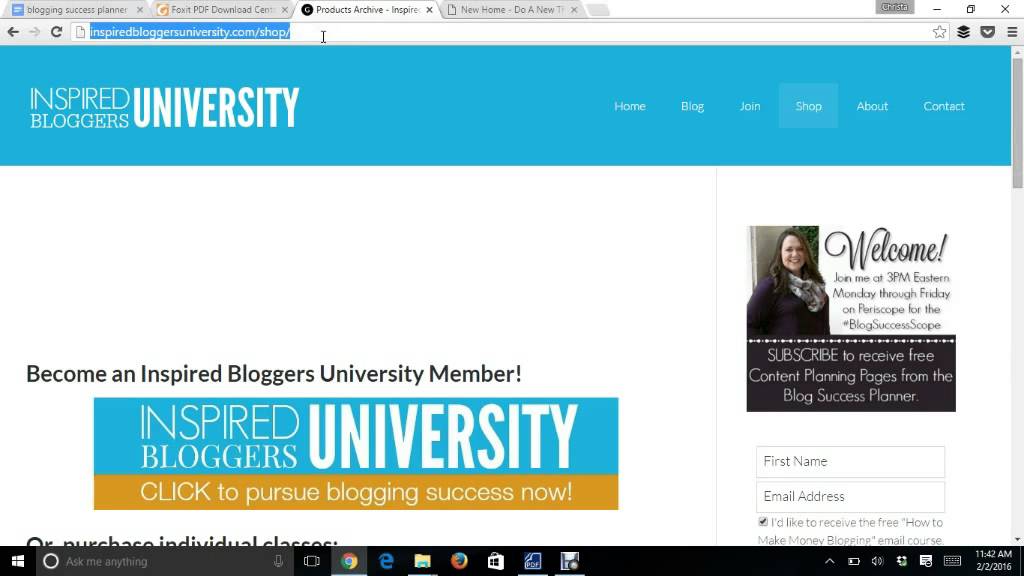Click the touch keyboard tray icon
The width and height of the screenshot is (1024, 576).
click(x=952, y=561)
